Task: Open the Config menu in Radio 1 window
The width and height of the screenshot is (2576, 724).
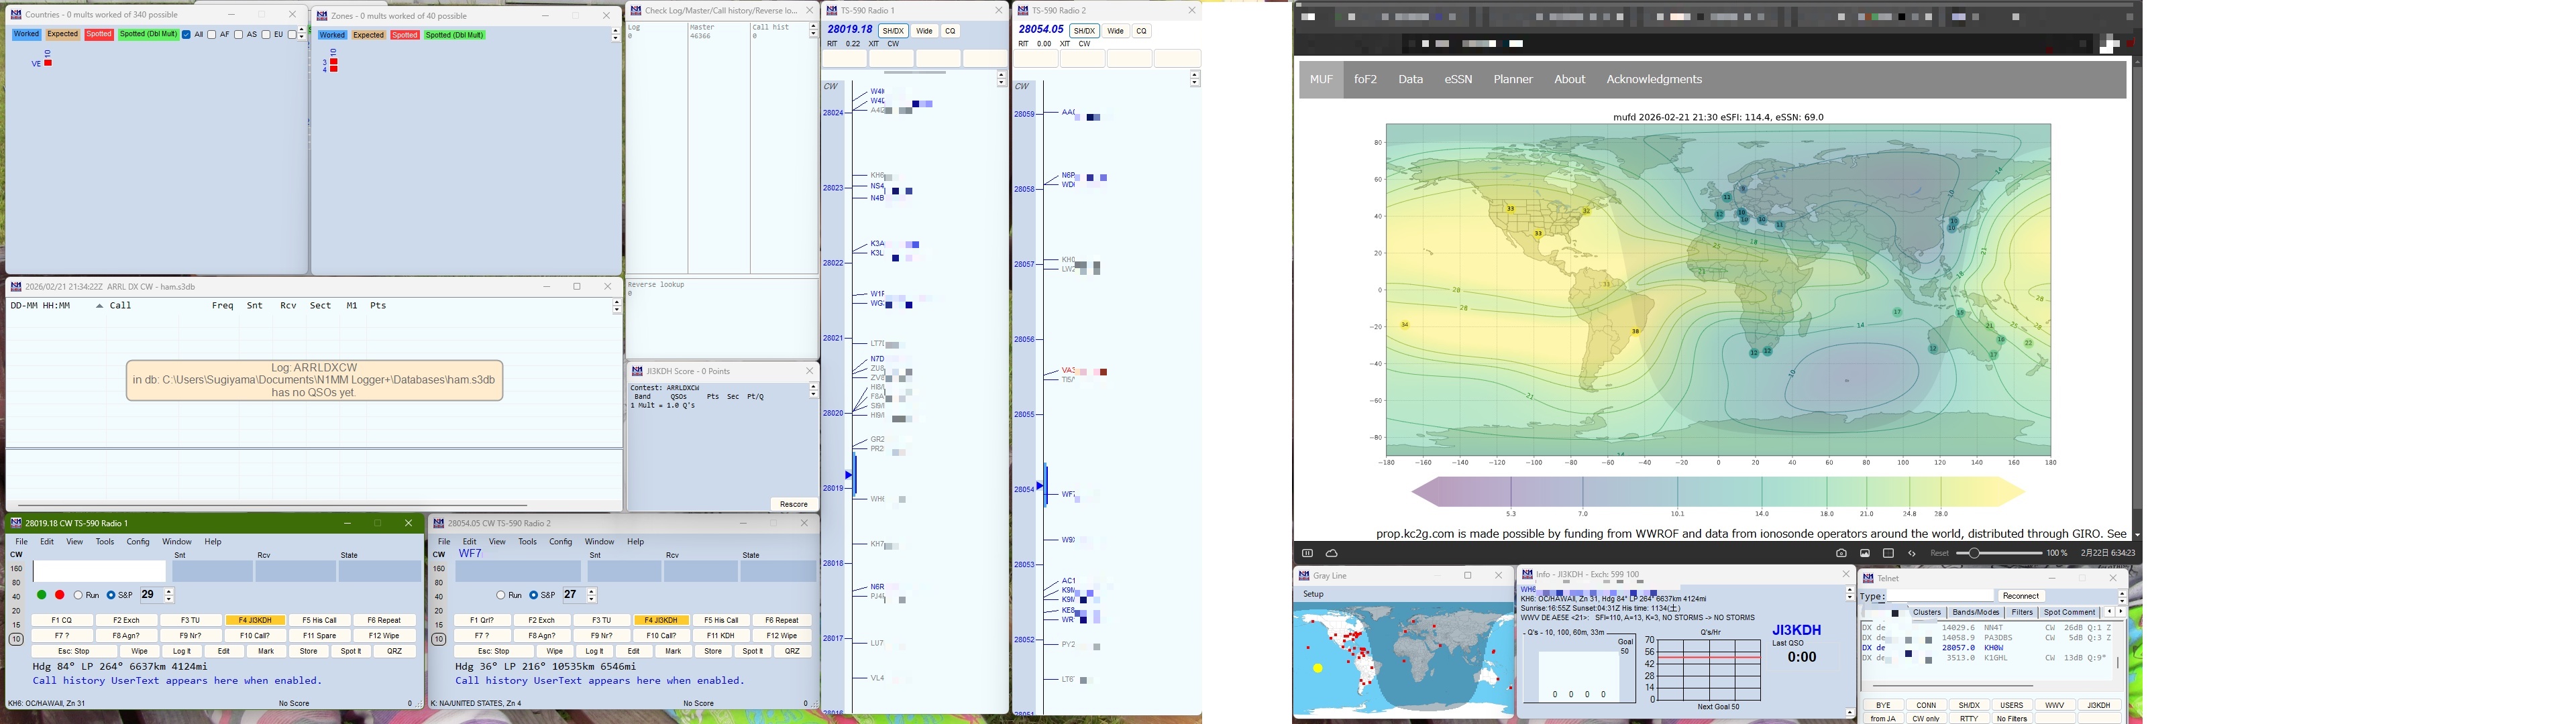Action: click(x=138, y=542)
